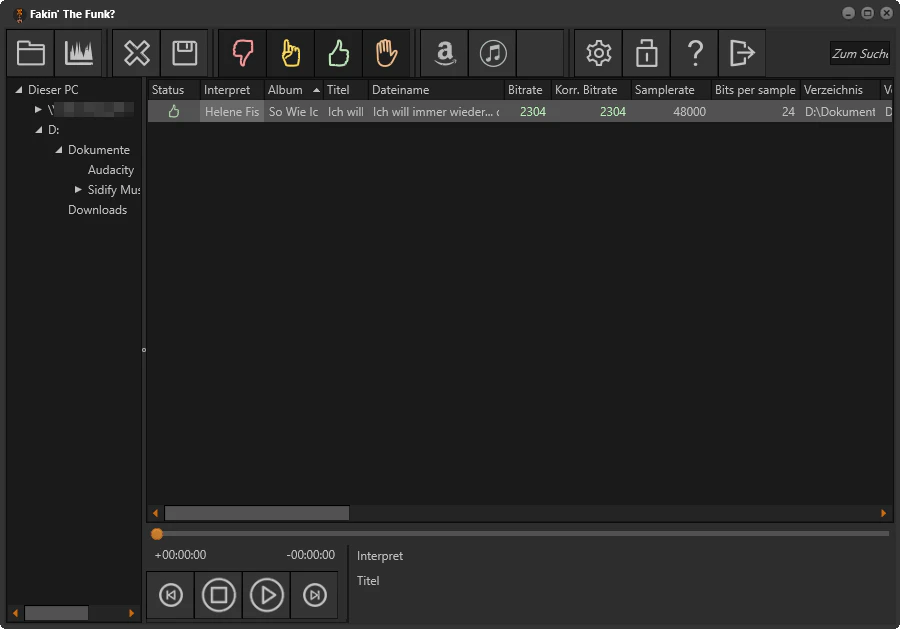Click the green thumbs-up toolbar icon
900x629 pixels.
click(x=339, y=53)
